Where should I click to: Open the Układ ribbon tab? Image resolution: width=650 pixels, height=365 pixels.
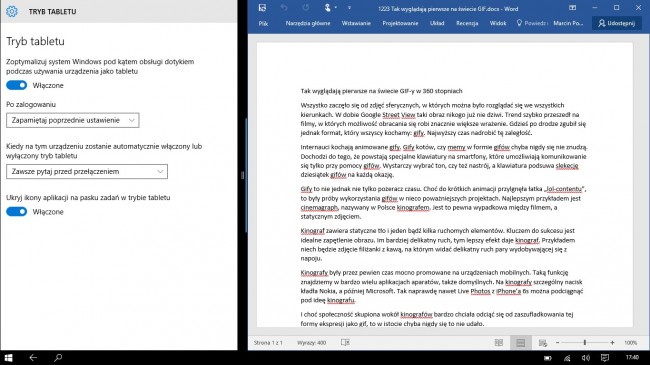pos(437,24)
